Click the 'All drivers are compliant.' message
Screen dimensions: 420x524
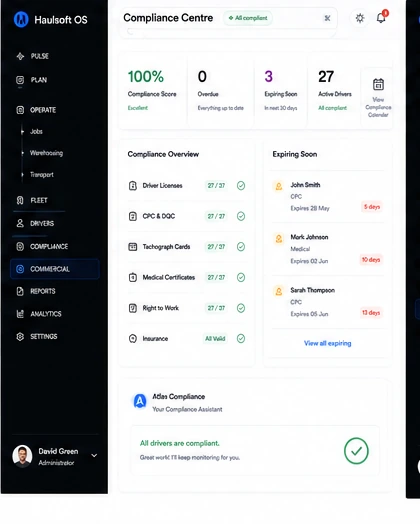[180, 443]
